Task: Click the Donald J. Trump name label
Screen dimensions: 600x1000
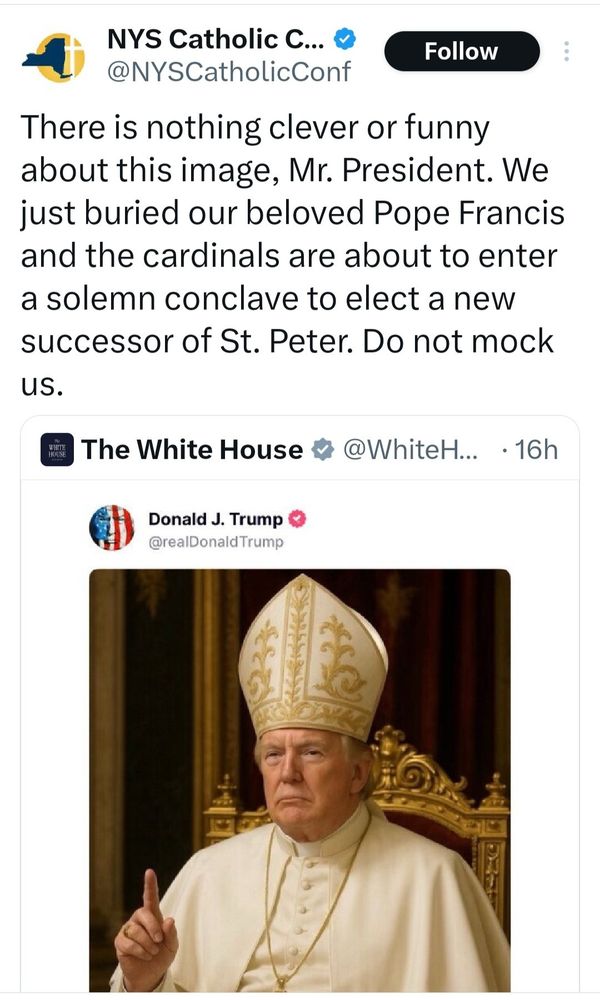Action: tap(216, 519)
